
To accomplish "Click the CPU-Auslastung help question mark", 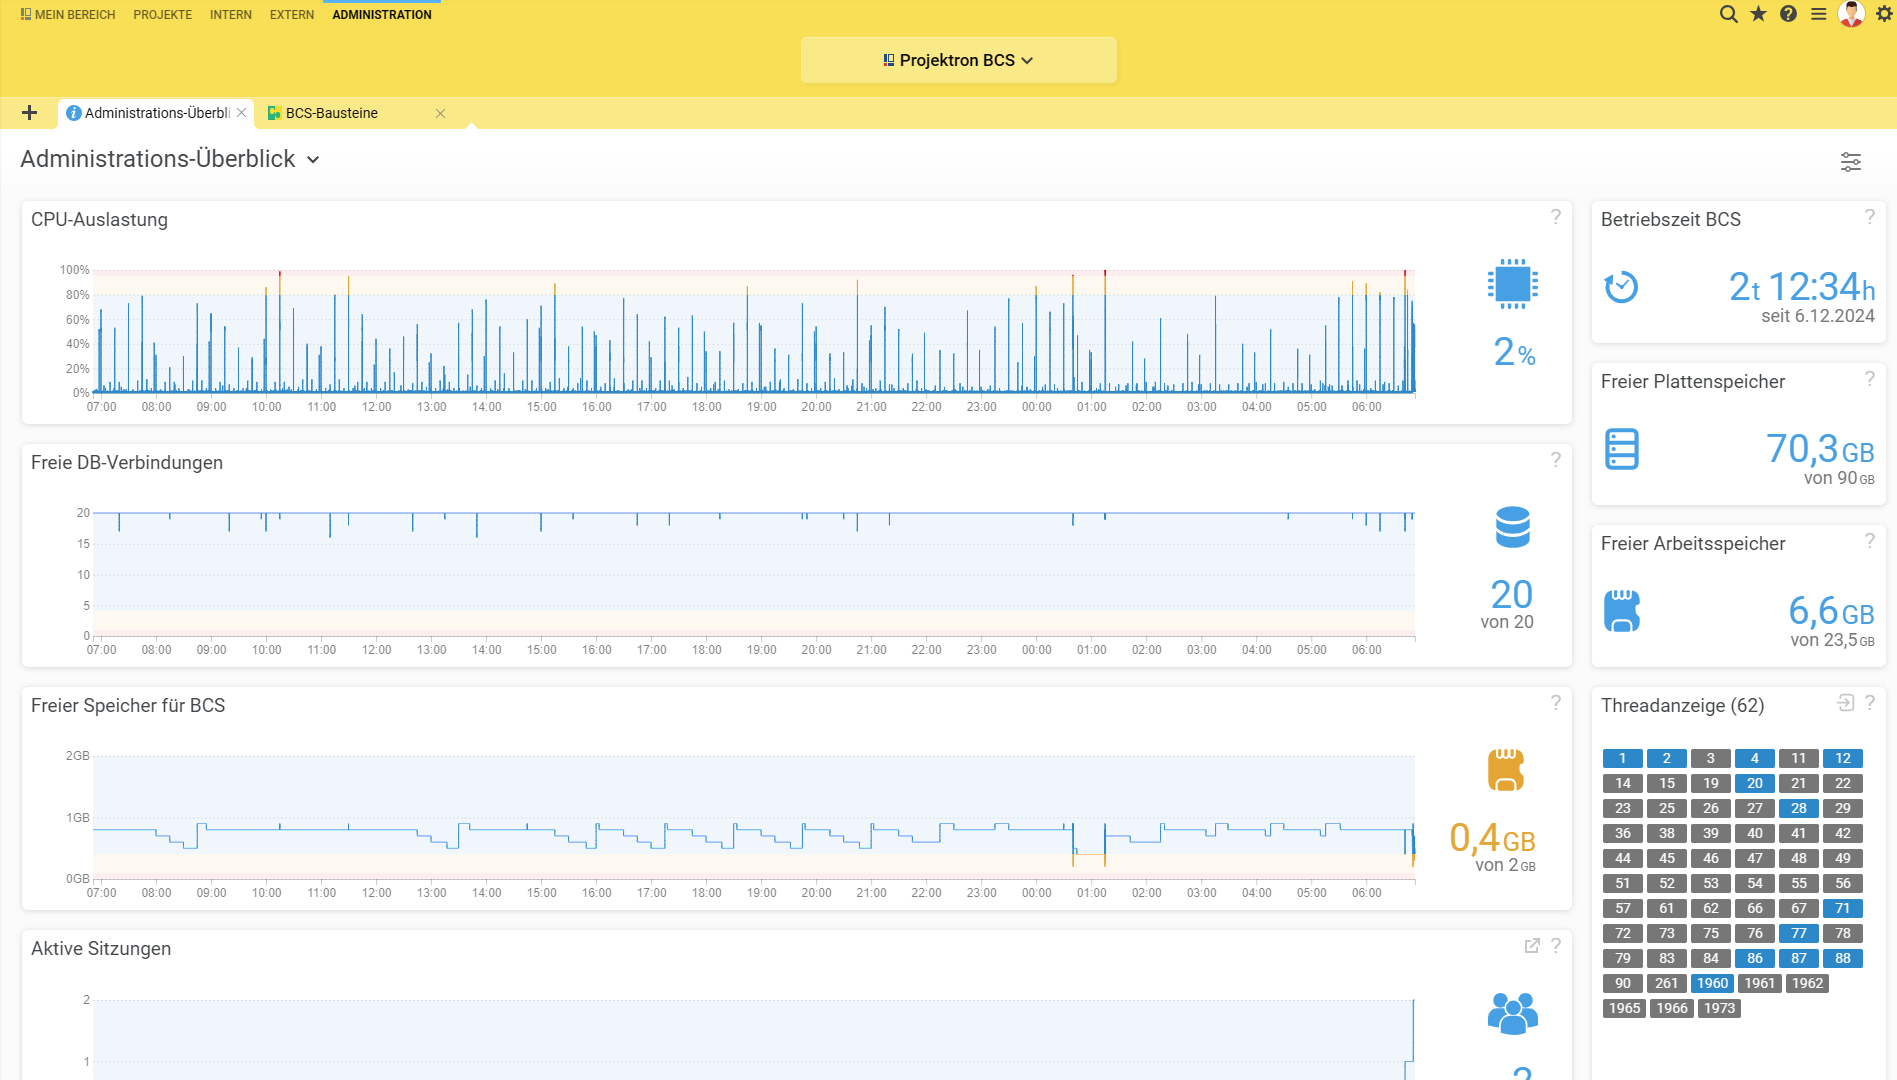I will [1555, 216].
